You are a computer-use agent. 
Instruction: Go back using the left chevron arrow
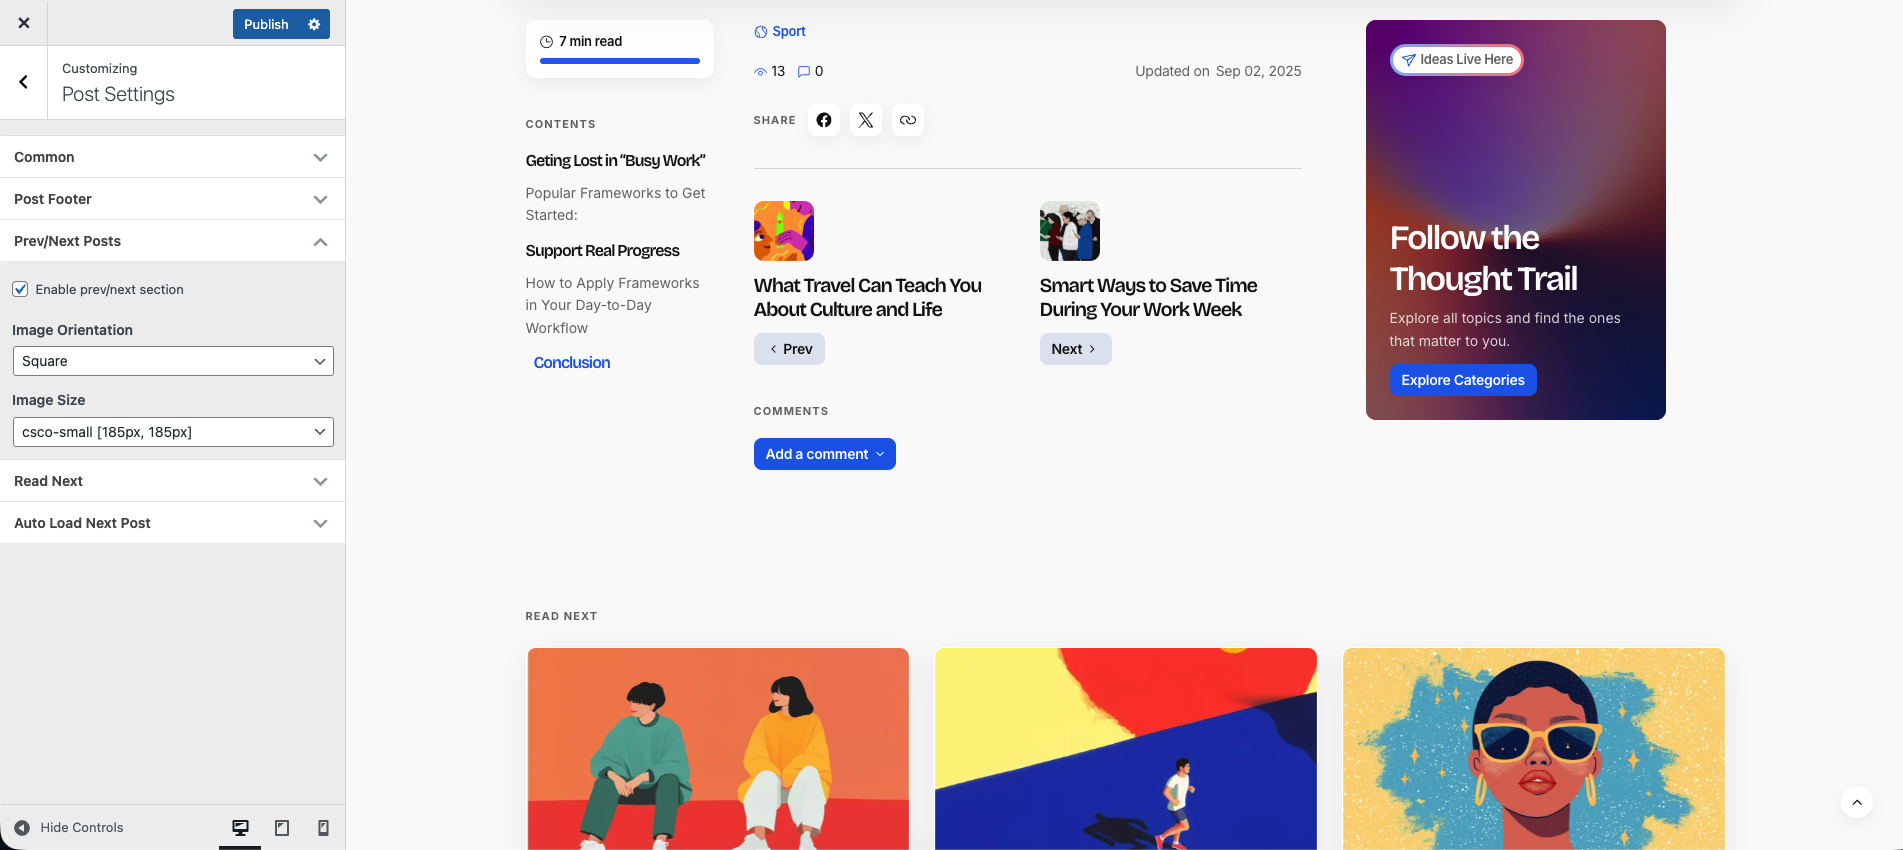pyautogui.click(x=24, y=83)
